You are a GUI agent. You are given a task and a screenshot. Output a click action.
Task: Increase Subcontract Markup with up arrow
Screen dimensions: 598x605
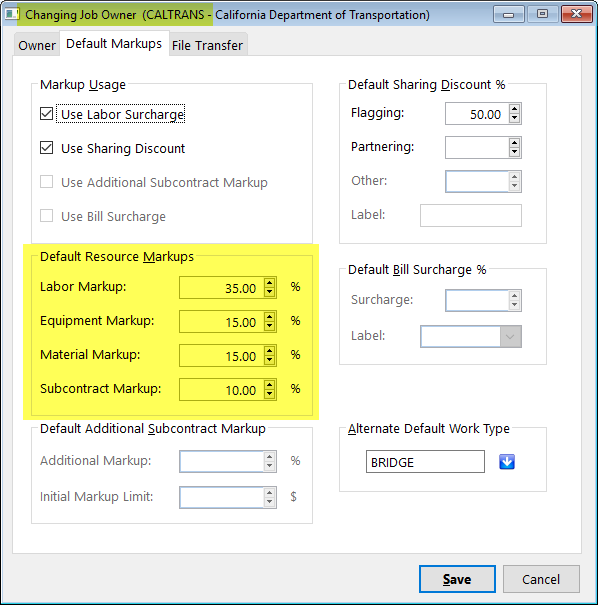click(270, 385)
